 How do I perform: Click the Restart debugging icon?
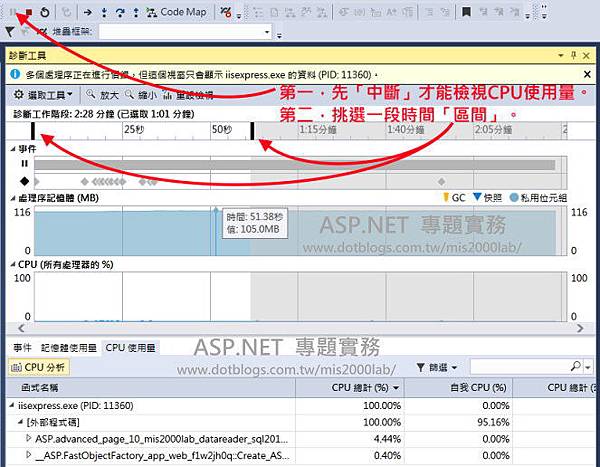(45, 12)
